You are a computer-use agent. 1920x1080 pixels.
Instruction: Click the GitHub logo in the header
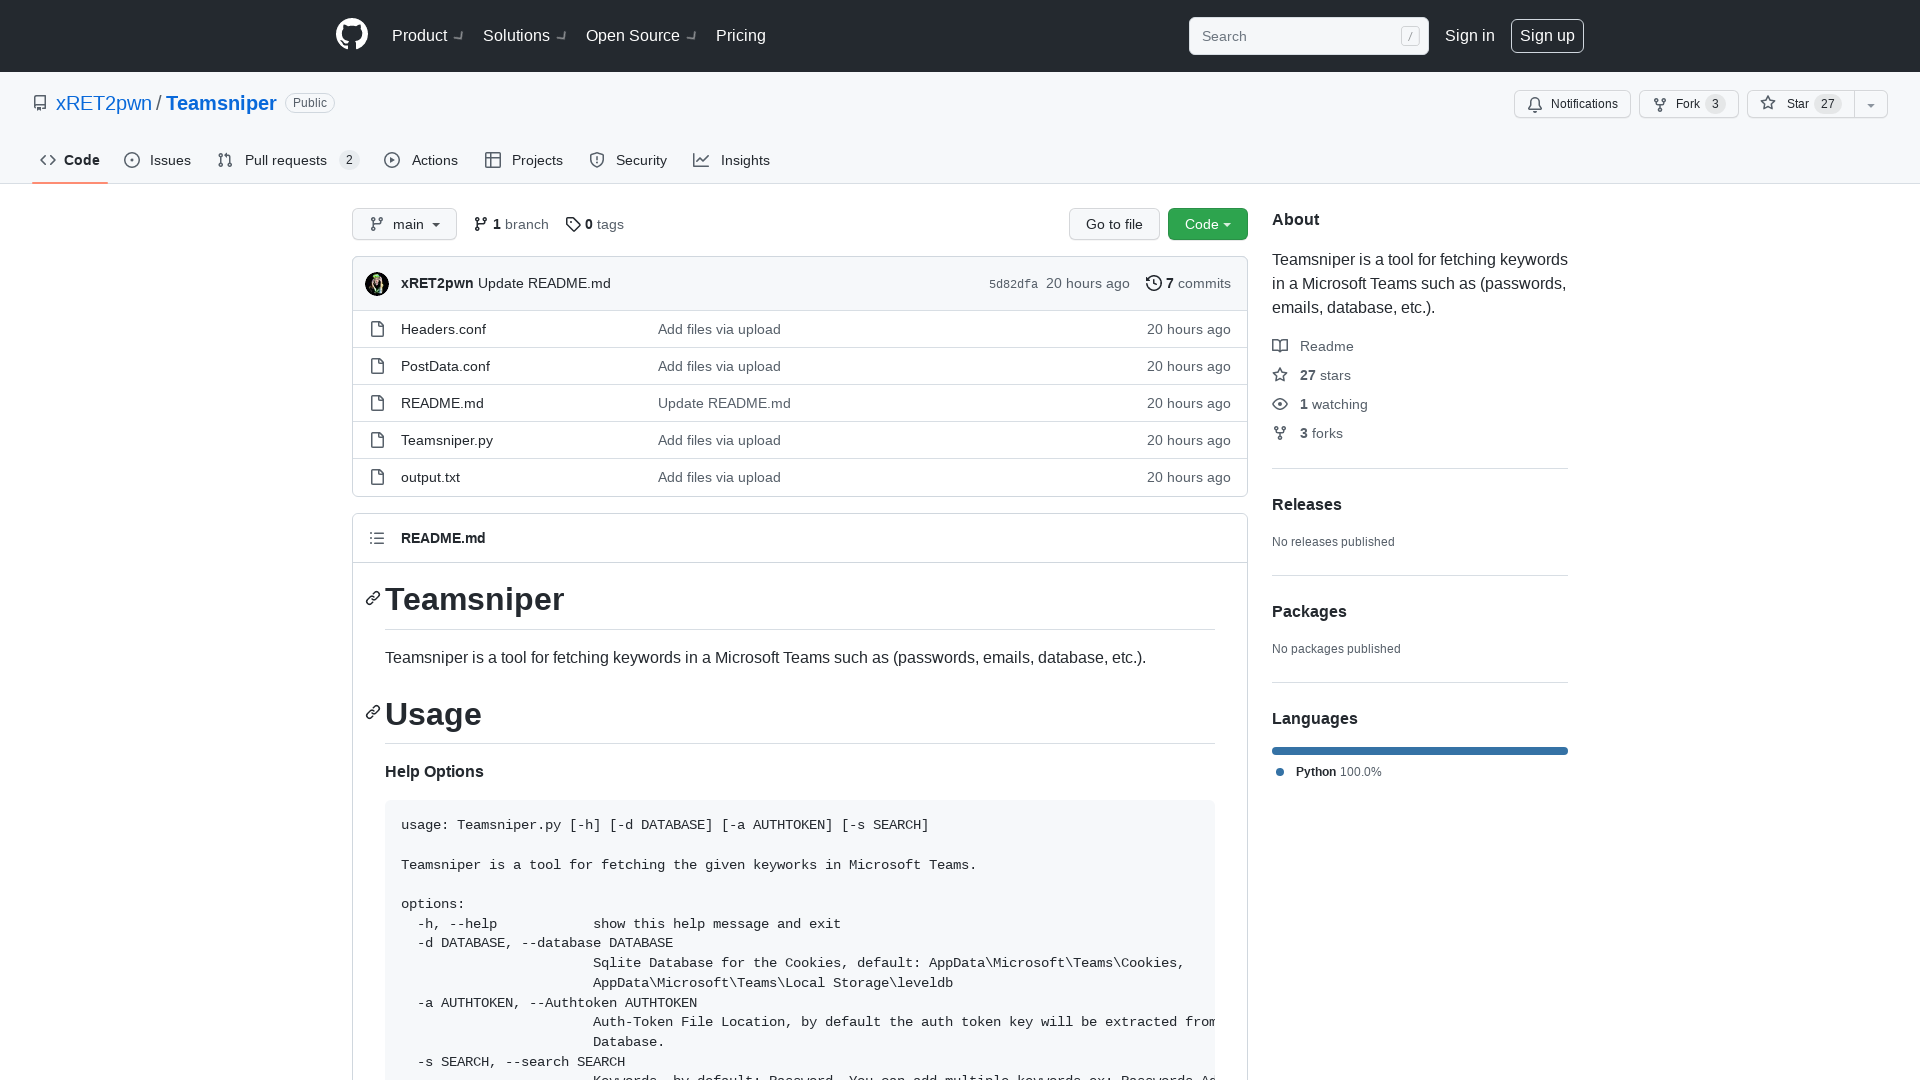coord(351,35)
